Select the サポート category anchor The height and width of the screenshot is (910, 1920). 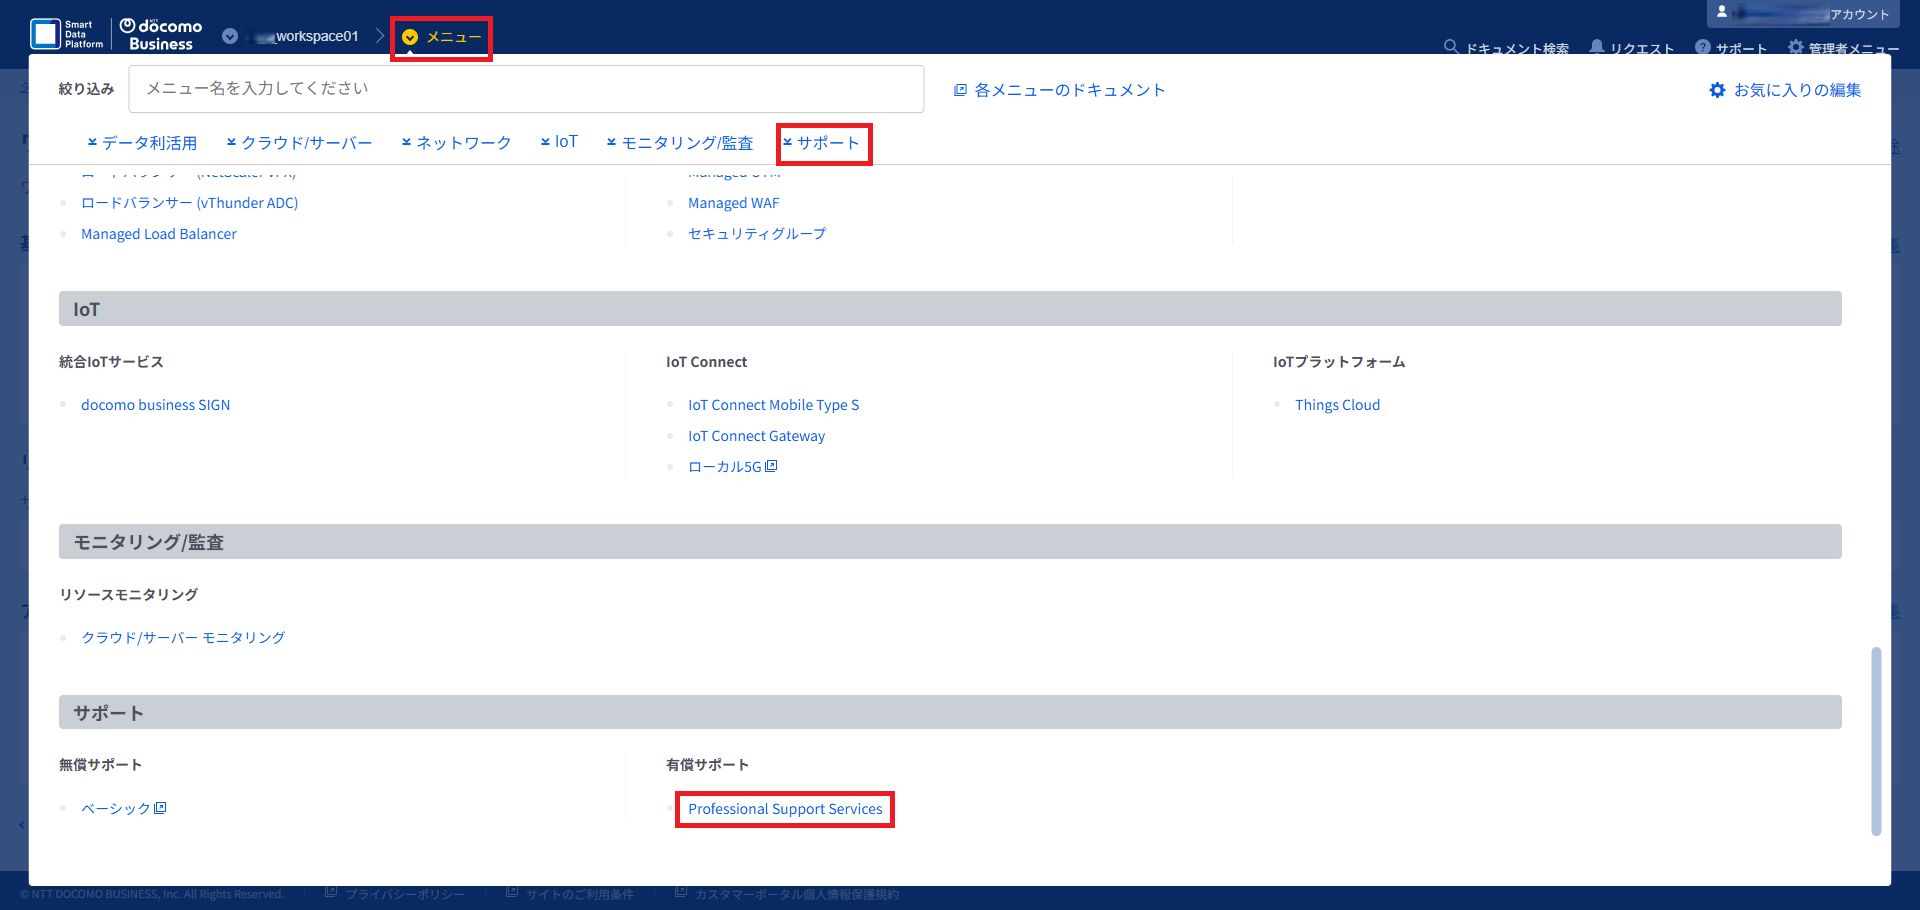tap(822, 143)
